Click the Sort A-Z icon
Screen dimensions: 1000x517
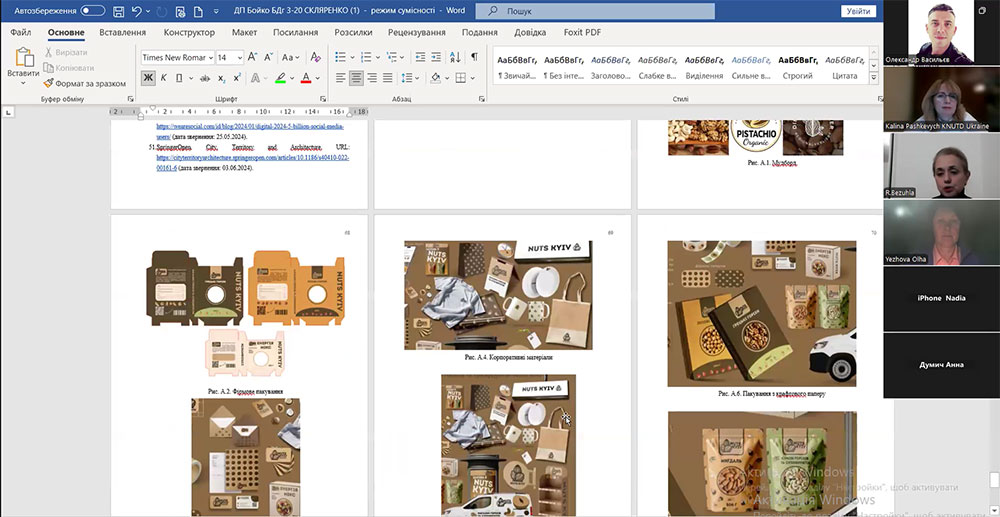(x=455, y=57)
